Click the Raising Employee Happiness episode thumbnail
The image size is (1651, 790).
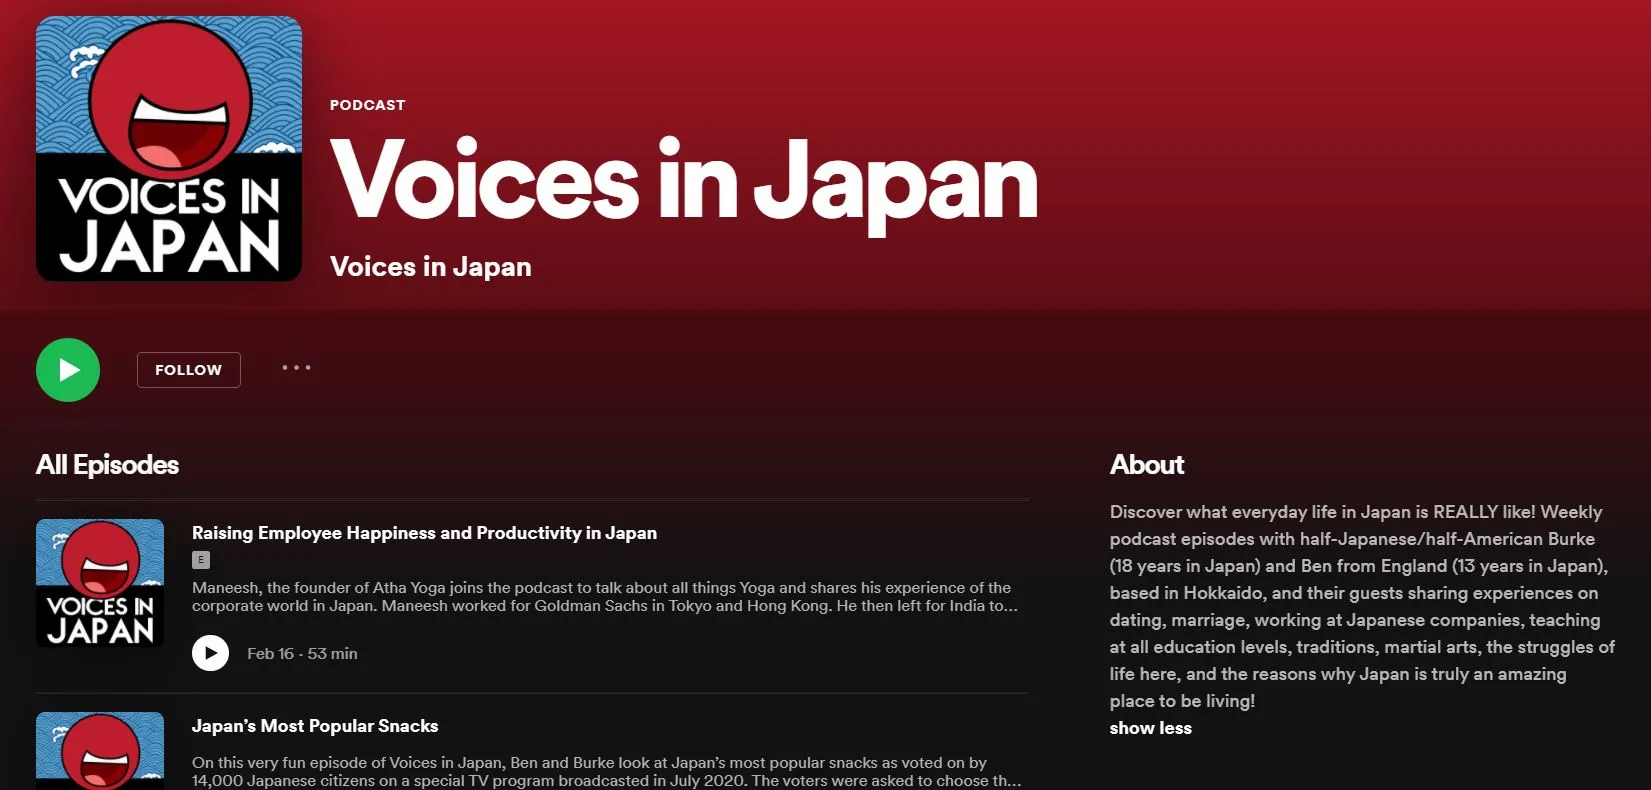pyautogui.click(x=100, y=583)
